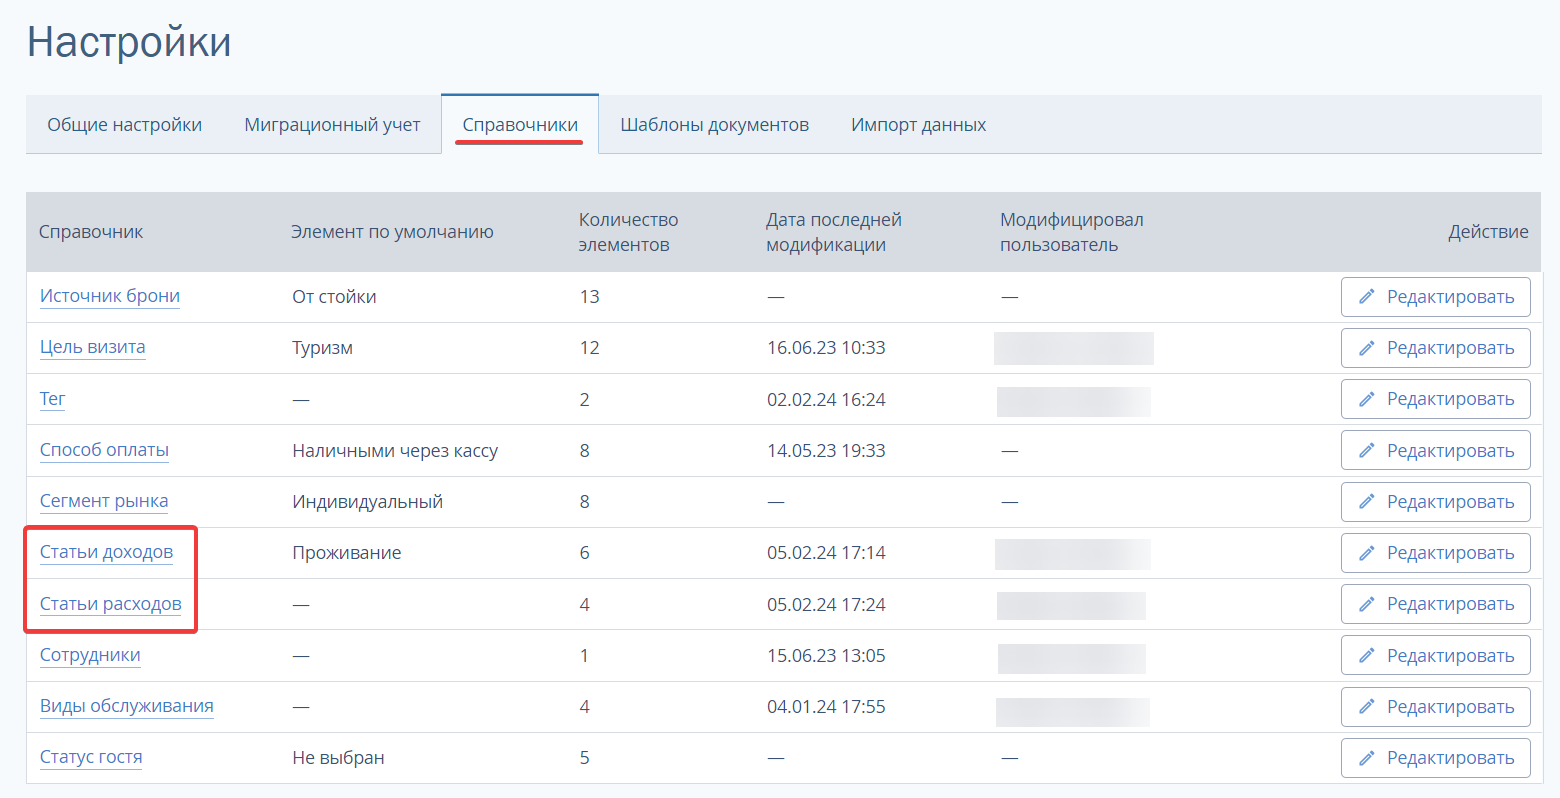The image size is (1560, 798).
Task: Click pencil icon in Сегмент рынка row
Action: (1367, 501)
